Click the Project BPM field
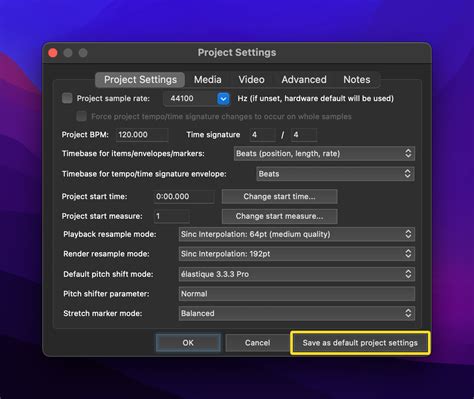 point(142,135)
